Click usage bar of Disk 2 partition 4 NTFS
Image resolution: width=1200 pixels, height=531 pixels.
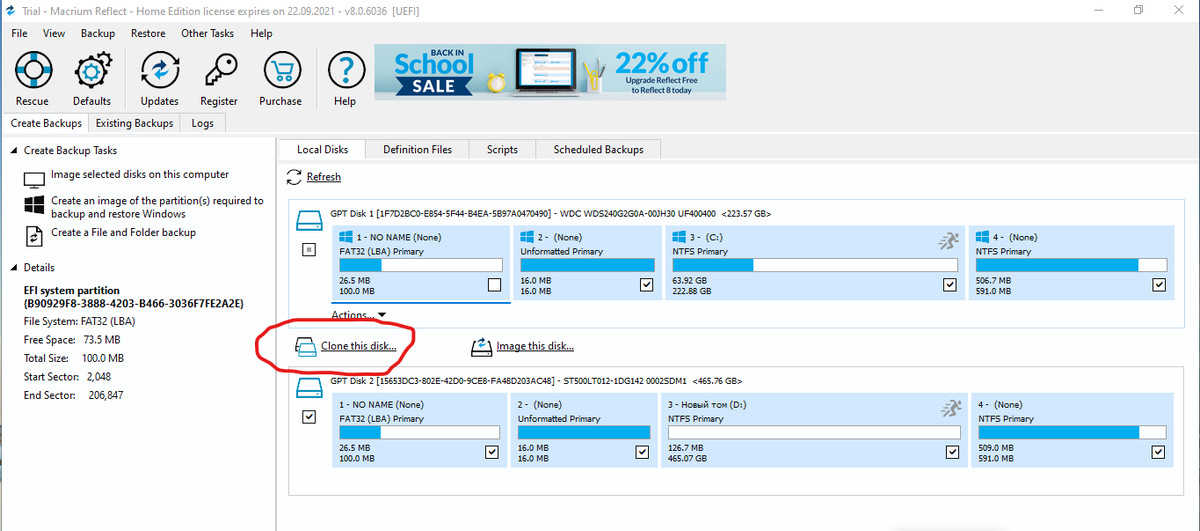click(x=1072, y=432)
